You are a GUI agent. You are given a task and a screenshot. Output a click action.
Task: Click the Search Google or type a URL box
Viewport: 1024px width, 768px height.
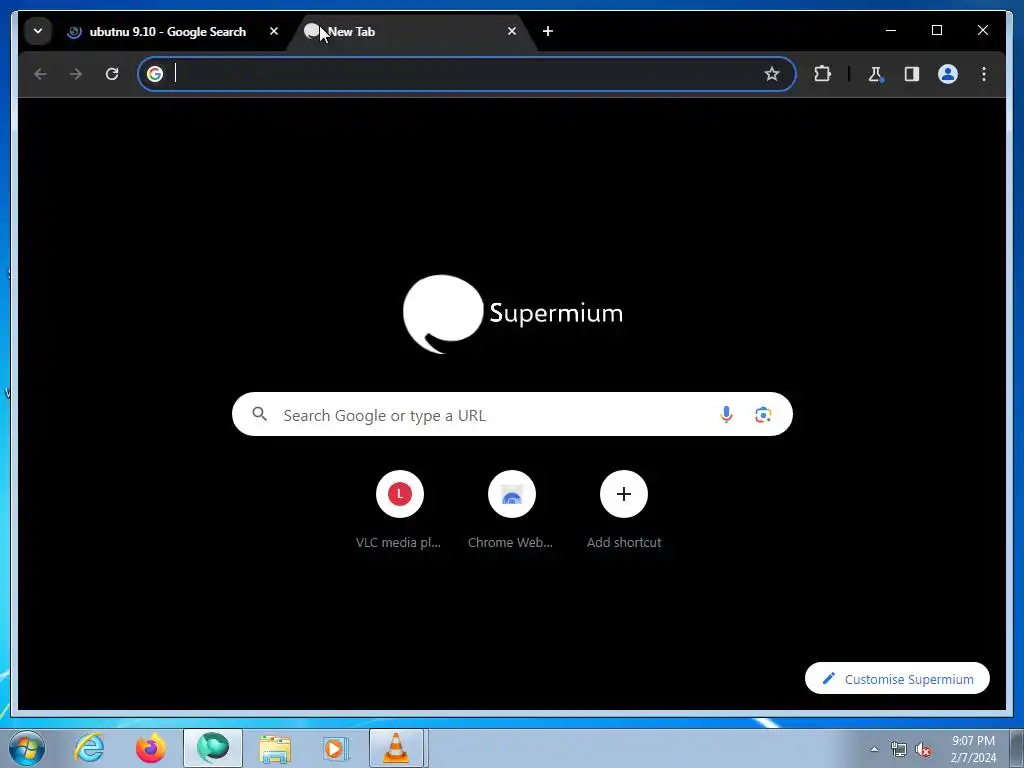click(512, 414)
